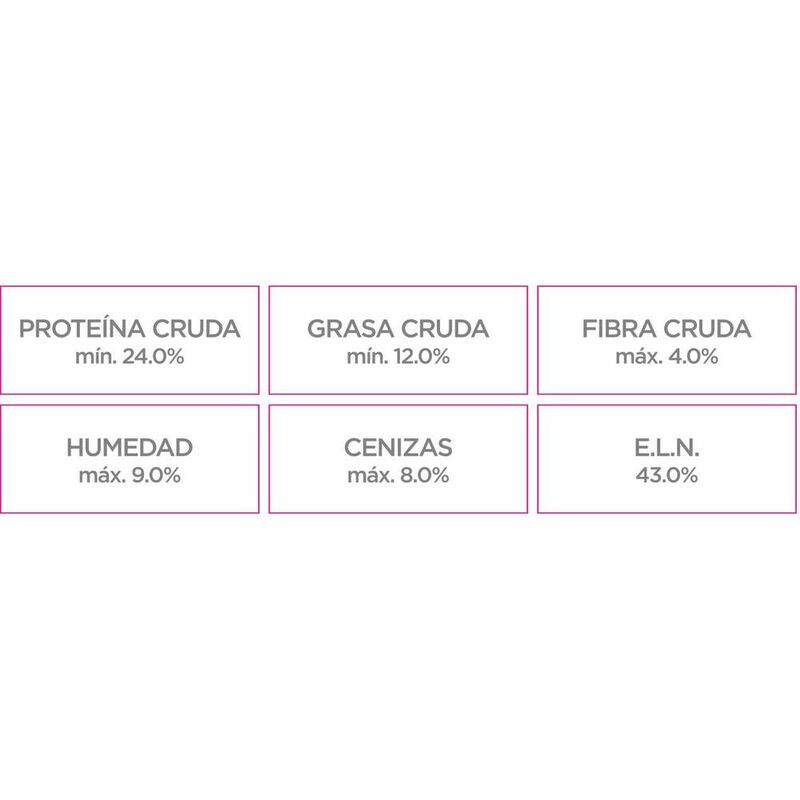Click the GRASA CRUDA heading
The height and width of the screenshot is (800, 800).
pos(398,329)
